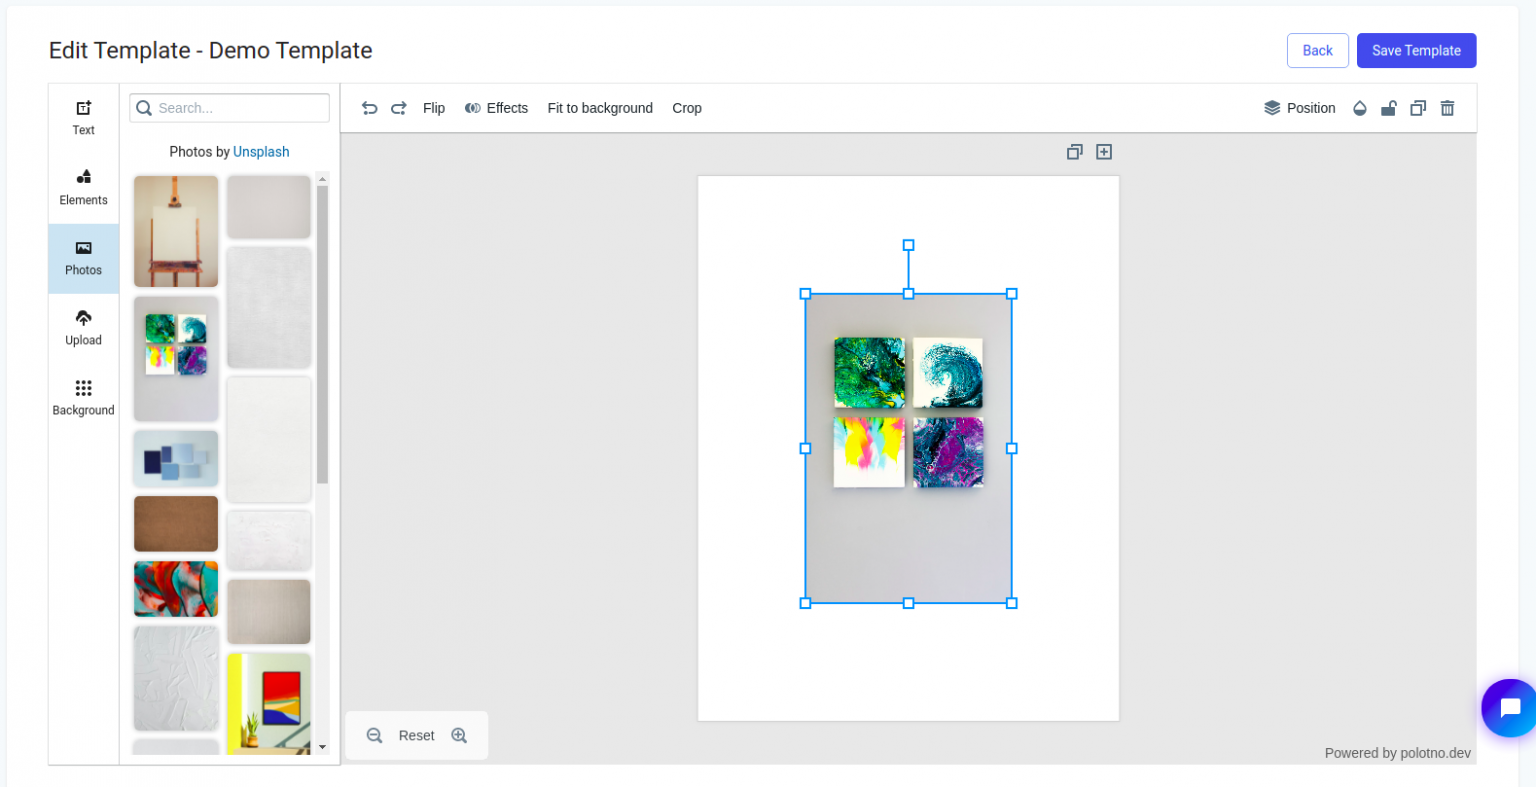The height and width of the screenshot is (787, 1536).
Task: Zoom out the canvas
Action: click(x=375, y=736)
